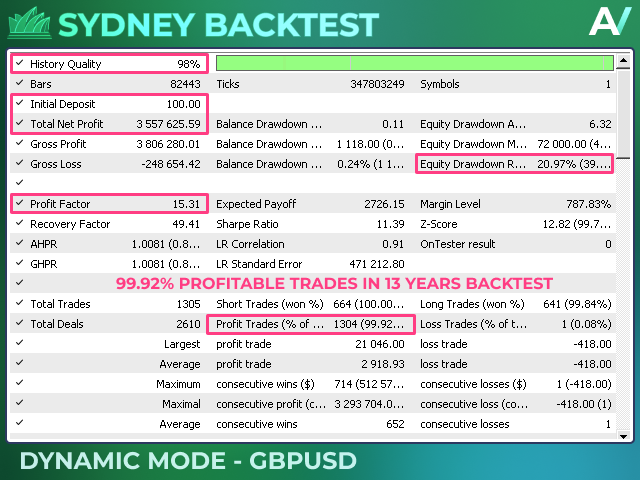The height and width of the screenshot is (480, 640).
Task: Select the Equity Drawdown value 72 000.00
Action: pos(574,144)
